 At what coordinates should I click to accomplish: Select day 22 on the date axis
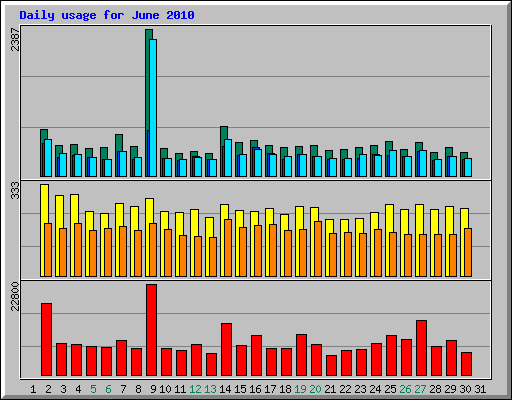(345, 389)
